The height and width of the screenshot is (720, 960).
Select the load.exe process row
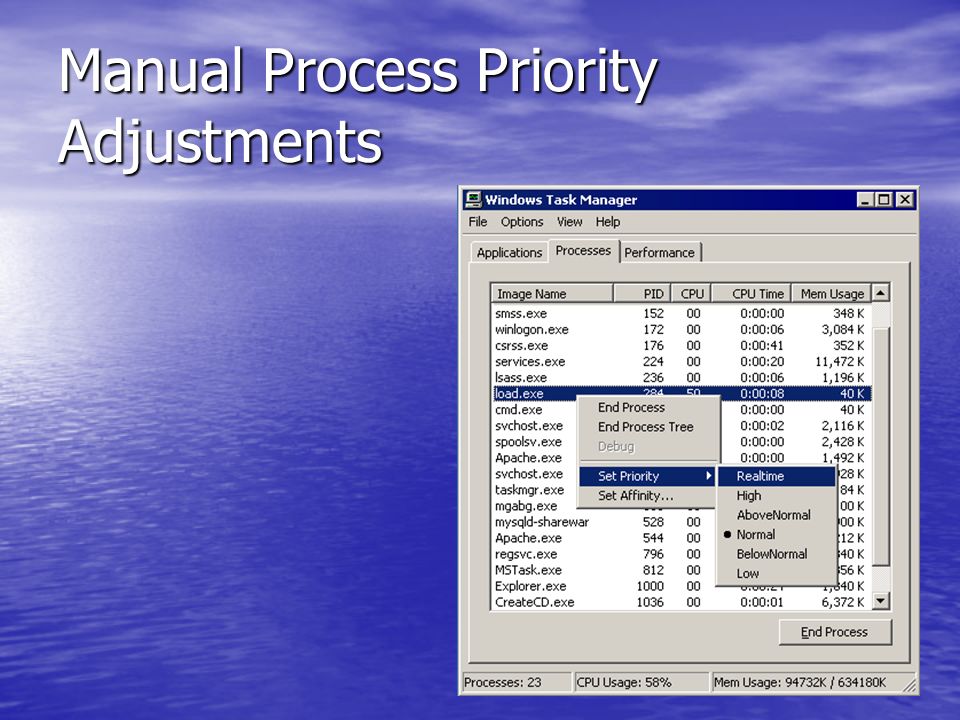[681, 393]
